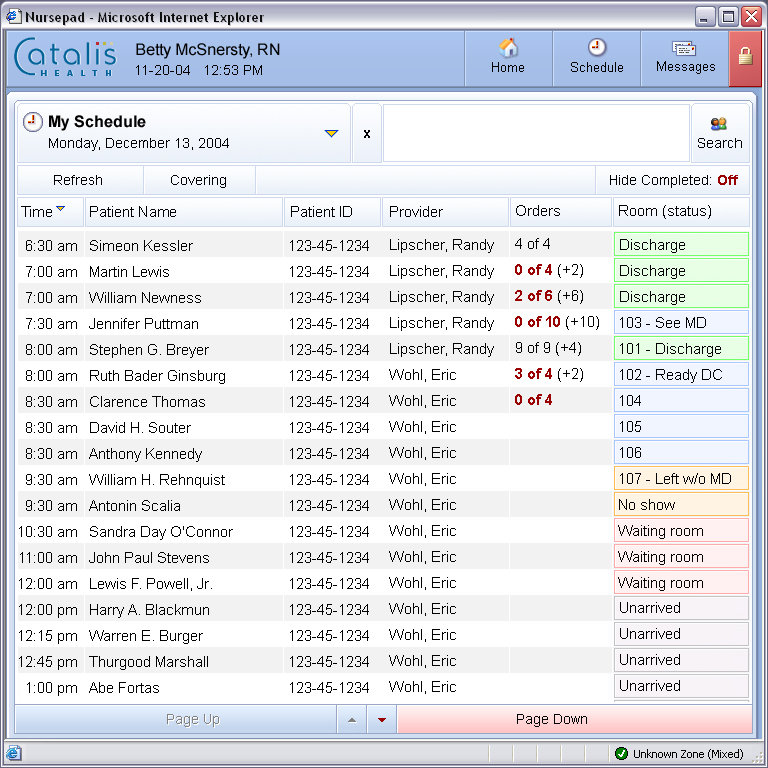This screenshot has width=768, height=768.
Task: Click the Unknown Zone security checkmark
Action: click(x=621, y=753)
